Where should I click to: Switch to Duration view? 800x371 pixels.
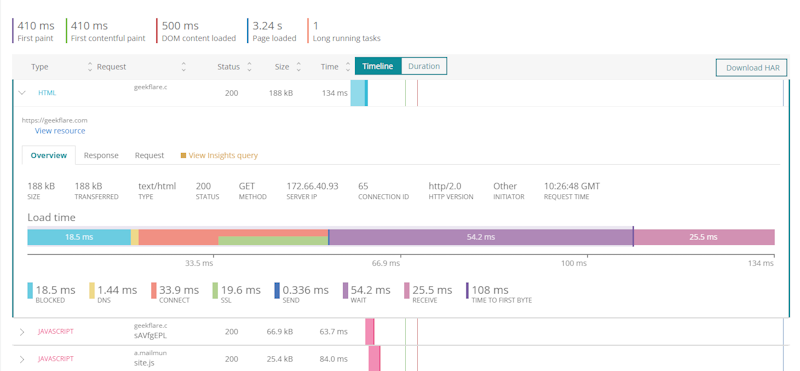coord(424,66)
